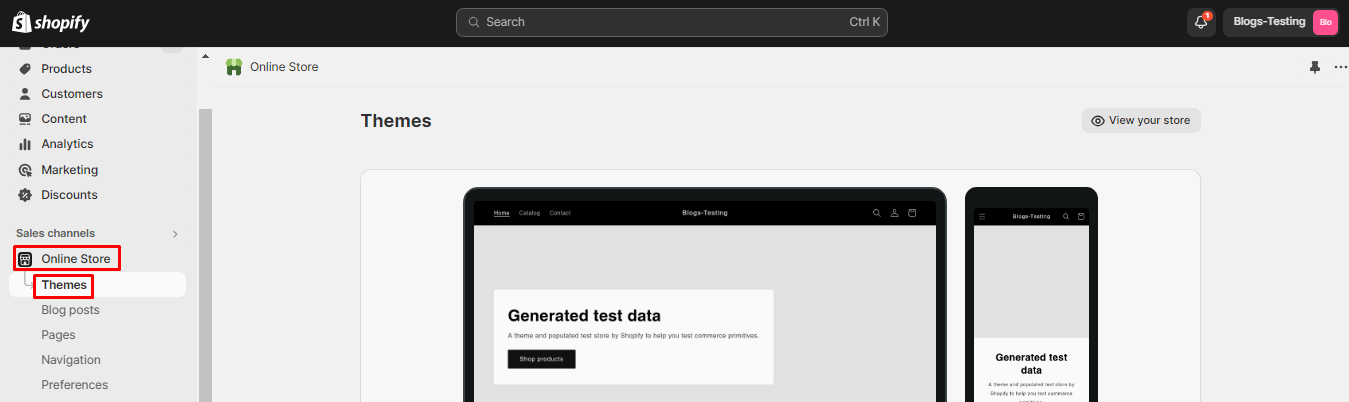Click the Shopify logo
The image size is (1349, 402).
pyautogui.click(x=50, y=22)
